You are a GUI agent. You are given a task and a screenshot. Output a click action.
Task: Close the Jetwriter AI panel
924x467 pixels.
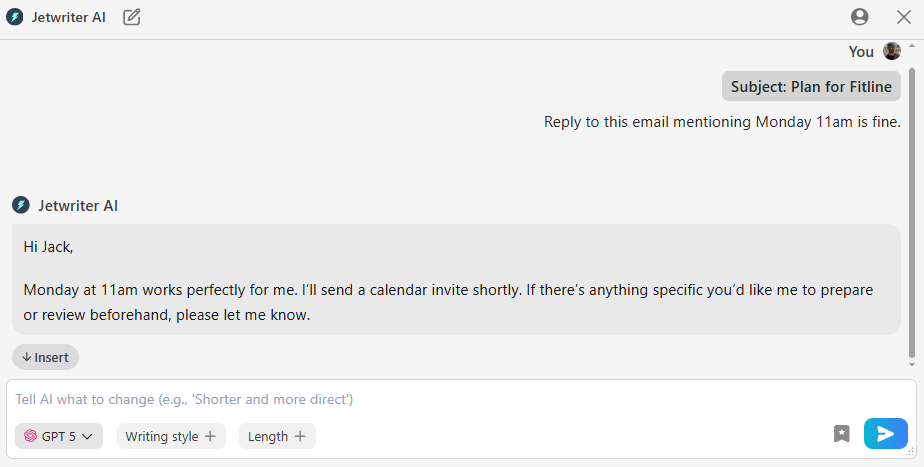tap(904, 17)
